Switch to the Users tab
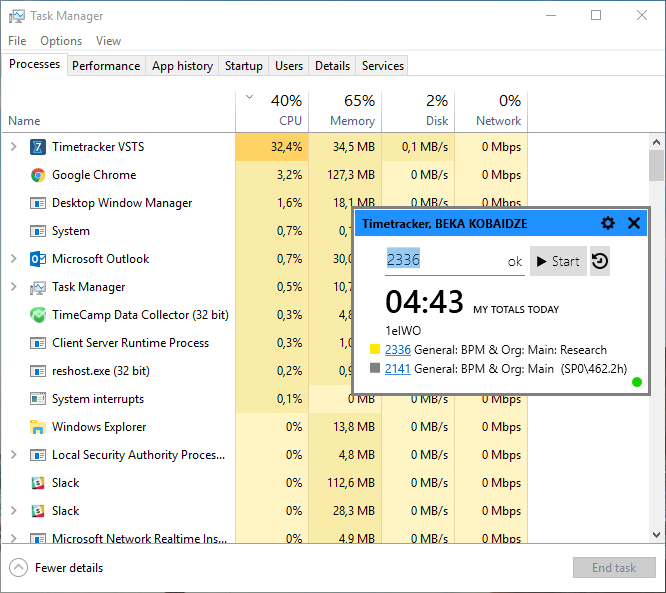The image size is (666, 593). 289,66
